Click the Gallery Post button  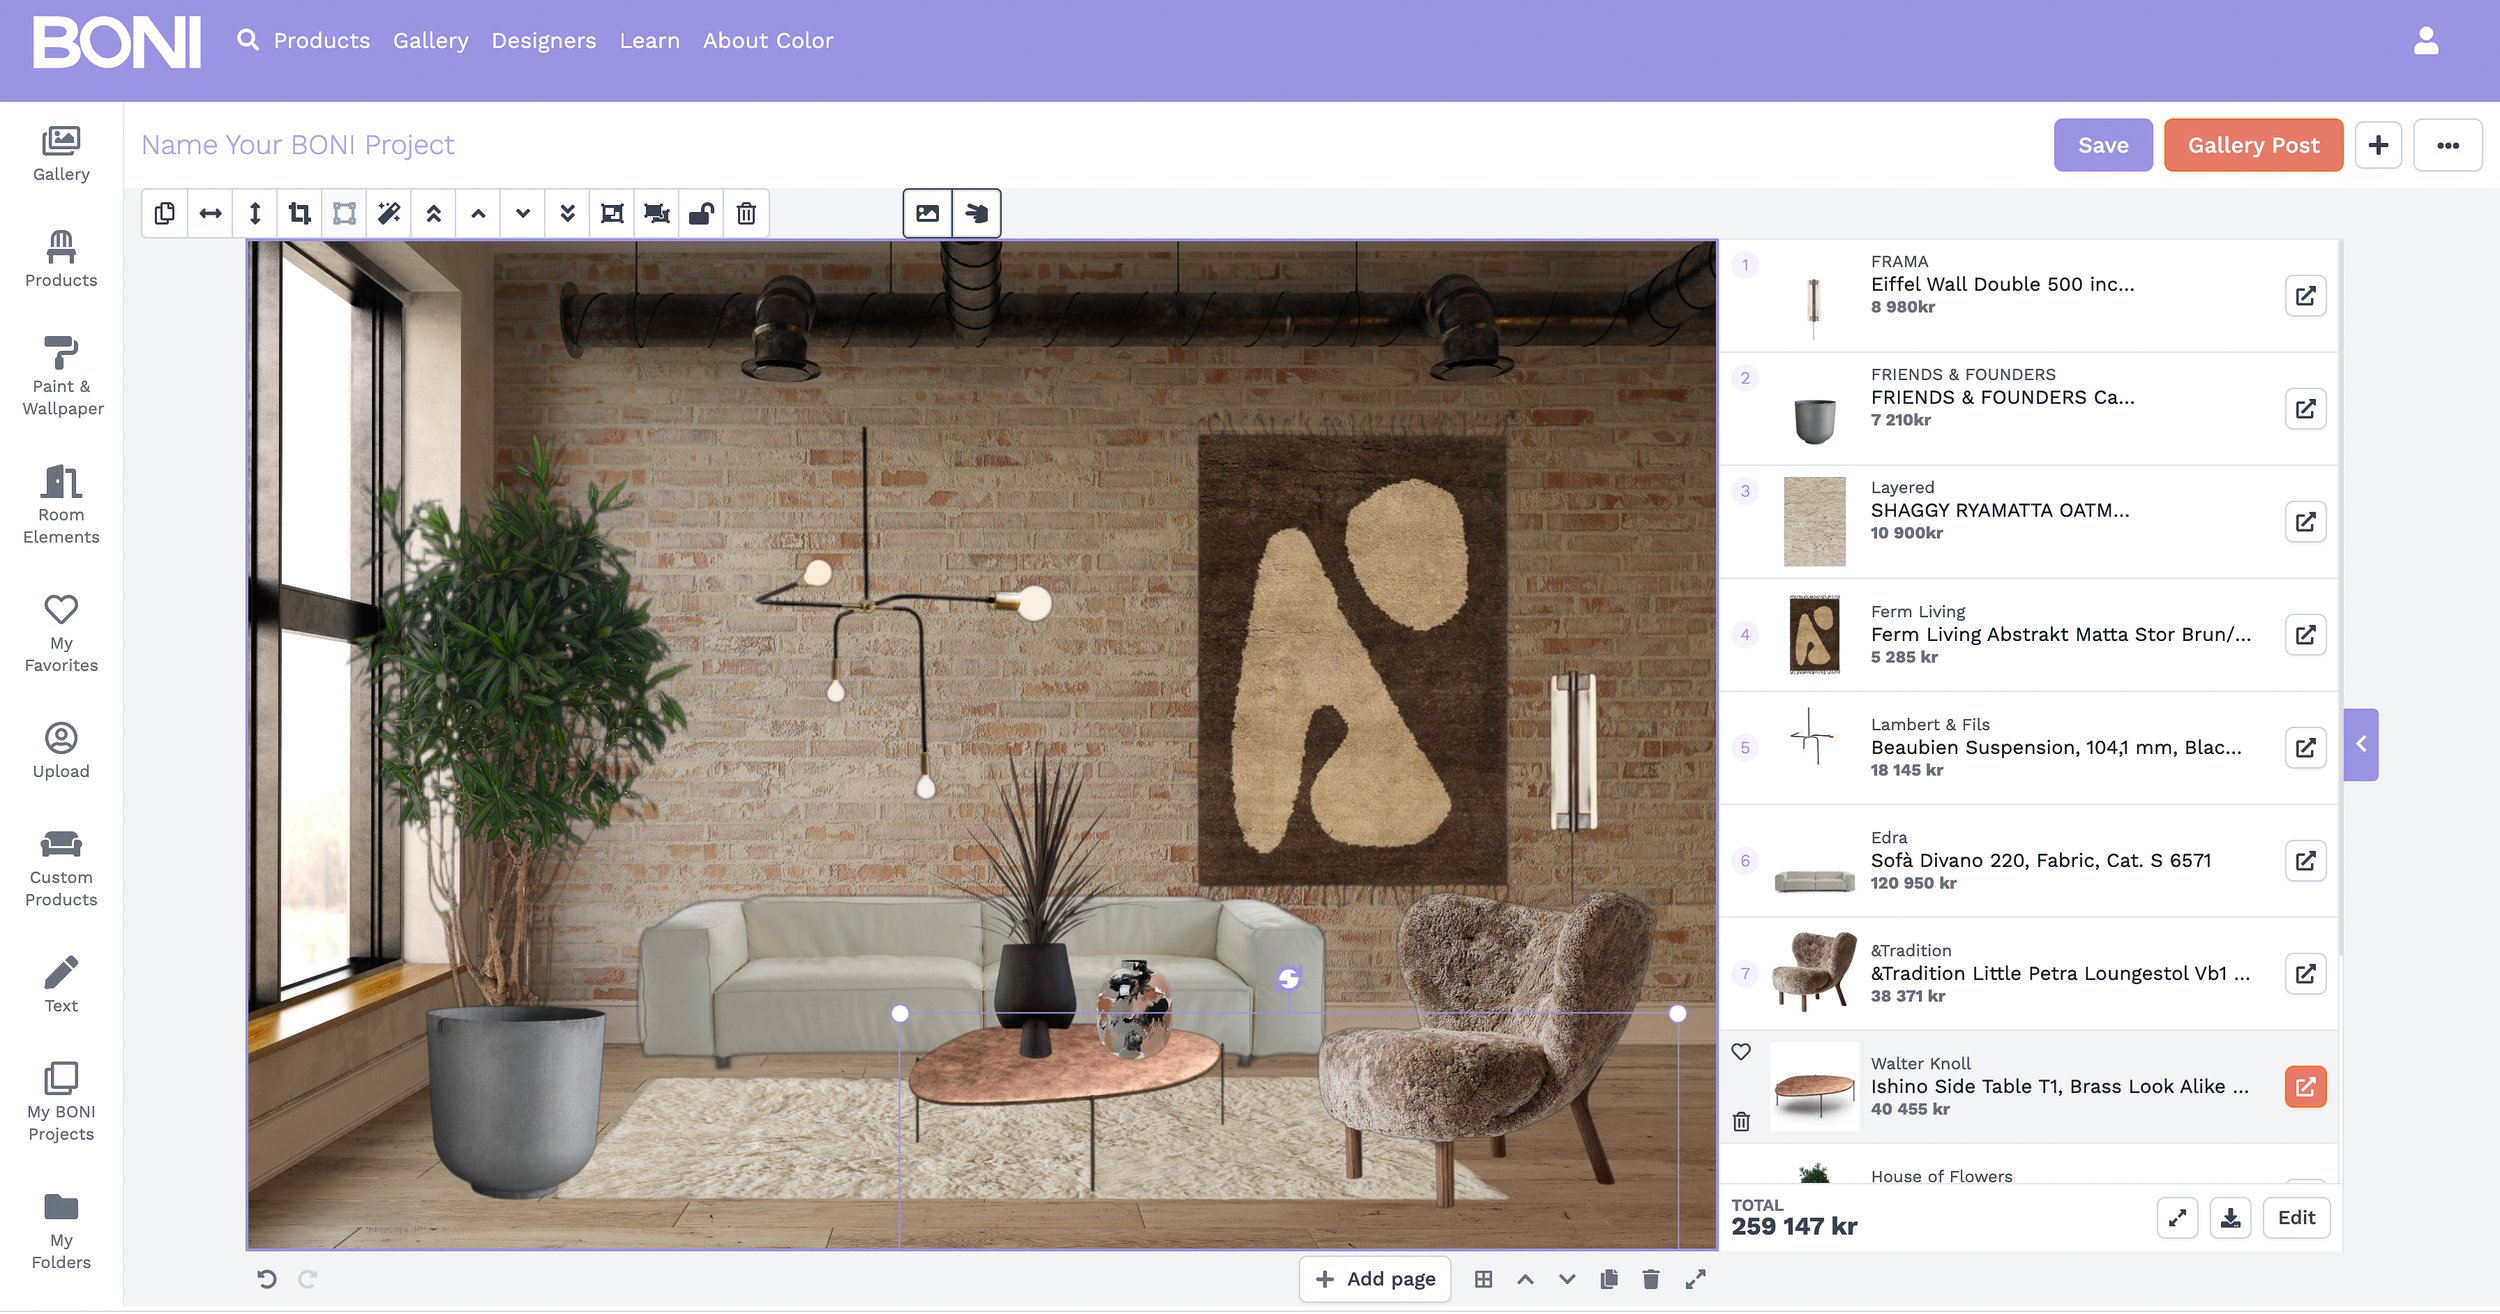click(x=2253, y=145)
